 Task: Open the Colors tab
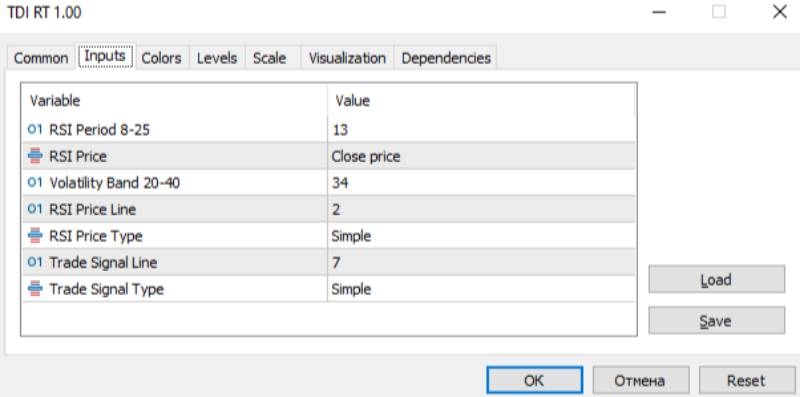tap(161, 58)
